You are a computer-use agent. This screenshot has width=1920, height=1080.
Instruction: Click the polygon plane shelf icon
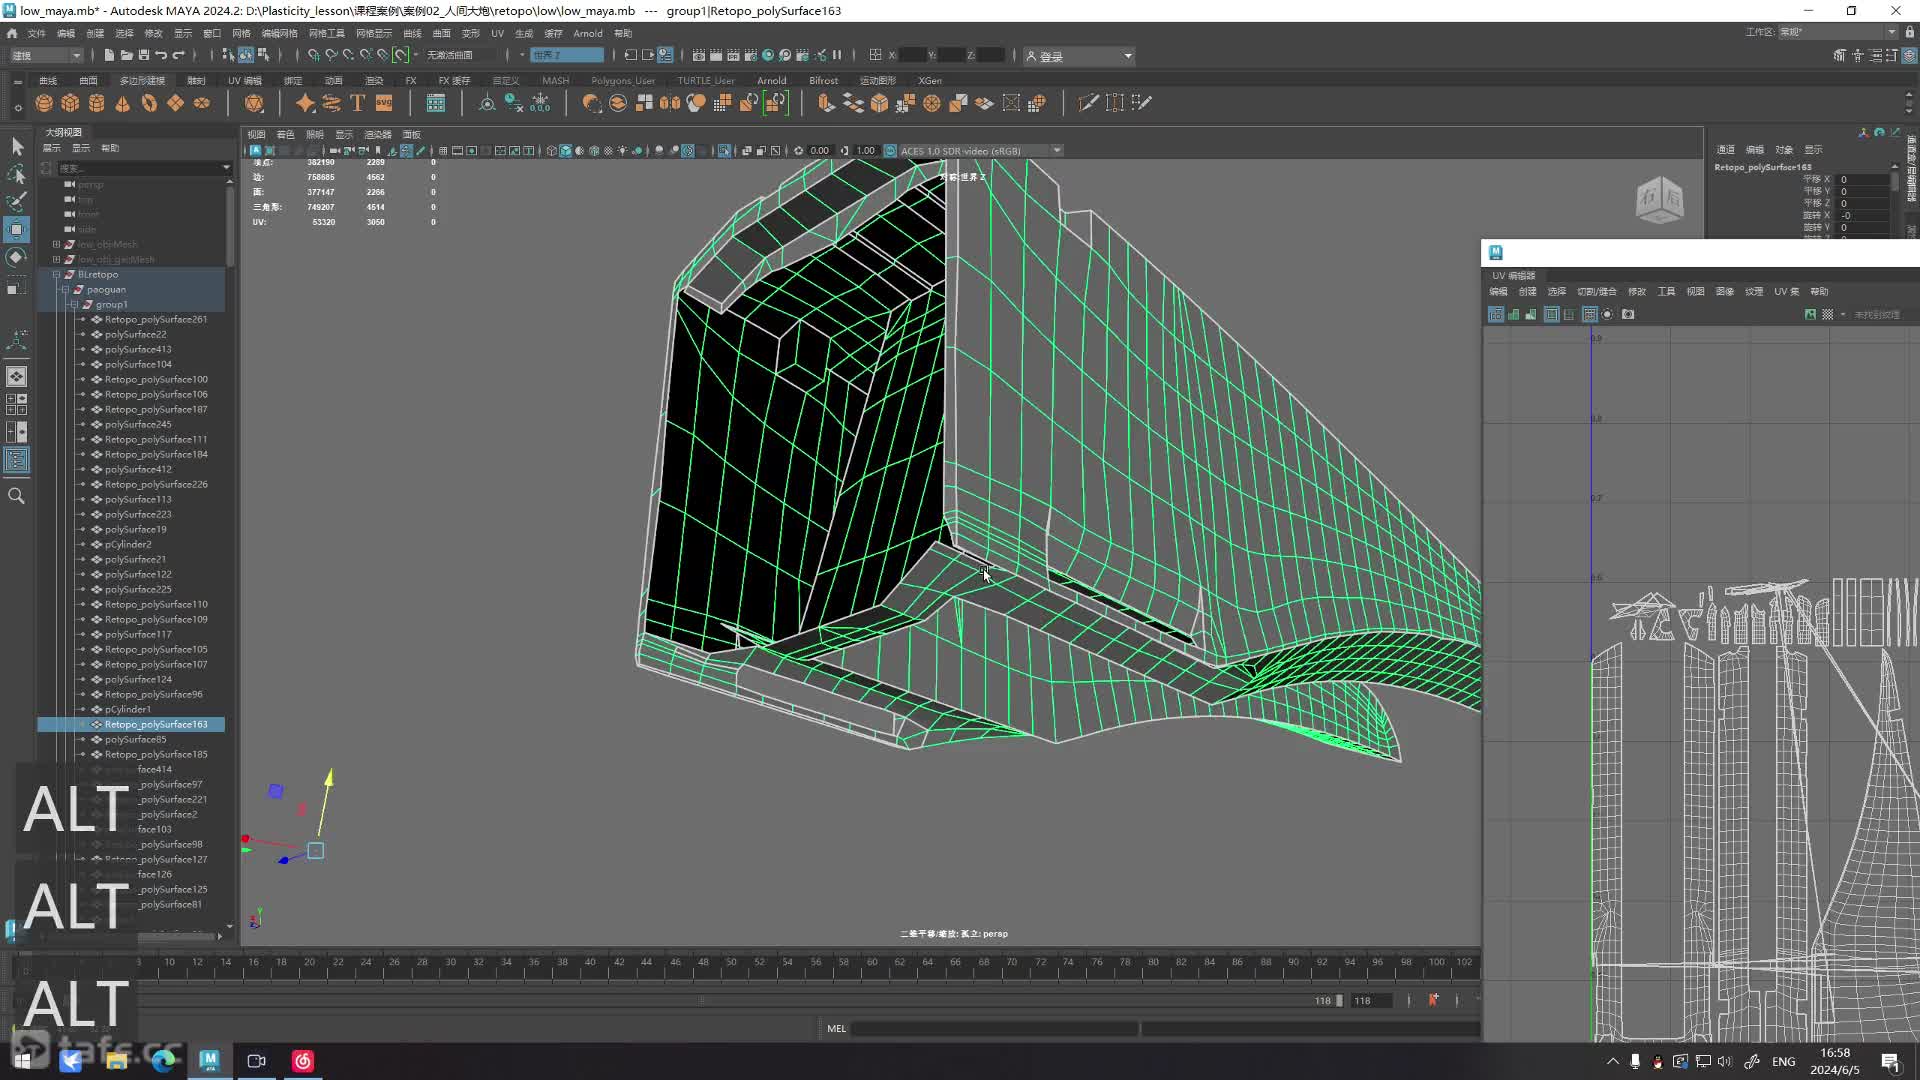pos(175,103)
